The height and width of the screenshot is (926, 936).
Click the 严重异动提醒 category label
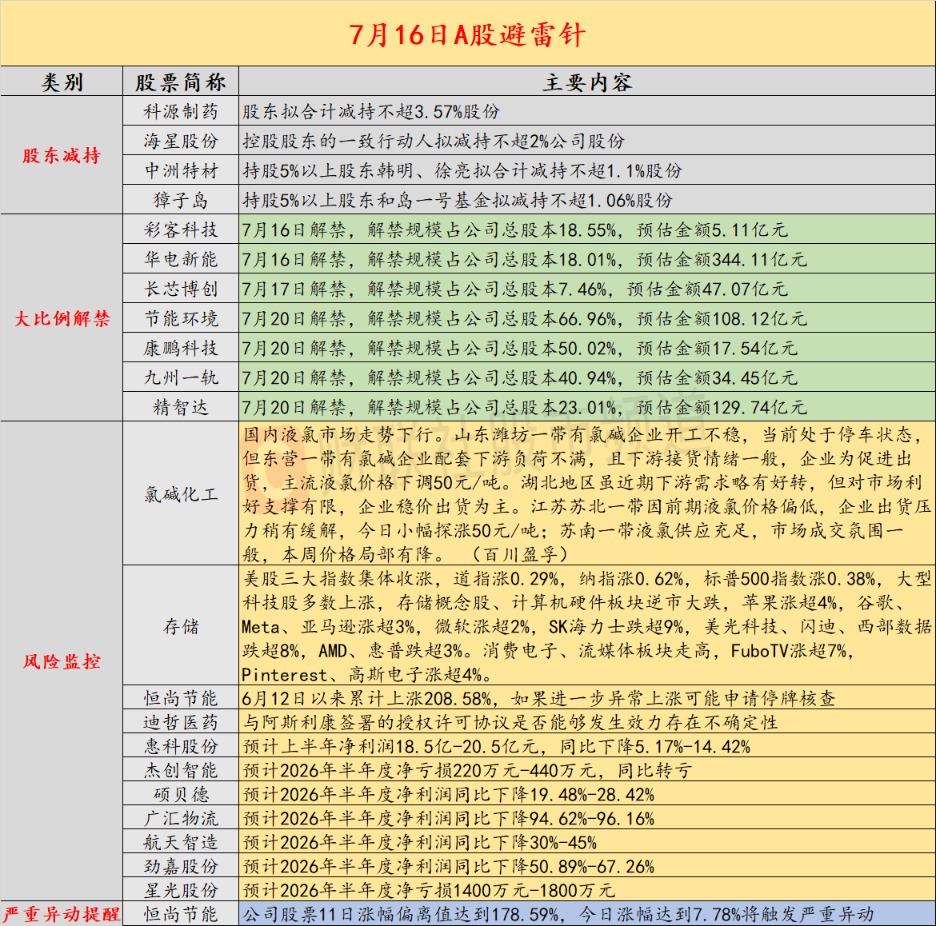coord(61,914)
